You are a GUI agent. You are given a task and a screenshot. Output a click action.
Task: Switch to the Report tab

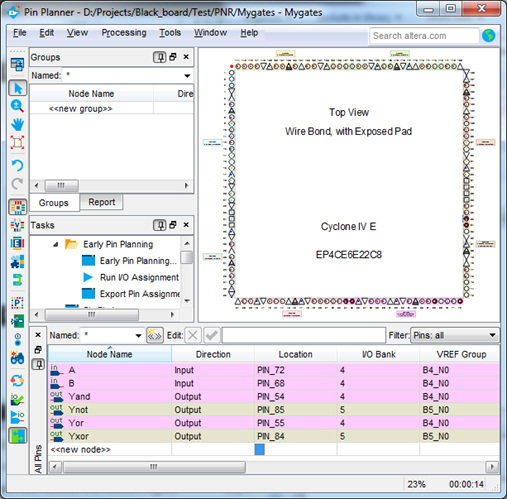[x=102, y=202]
